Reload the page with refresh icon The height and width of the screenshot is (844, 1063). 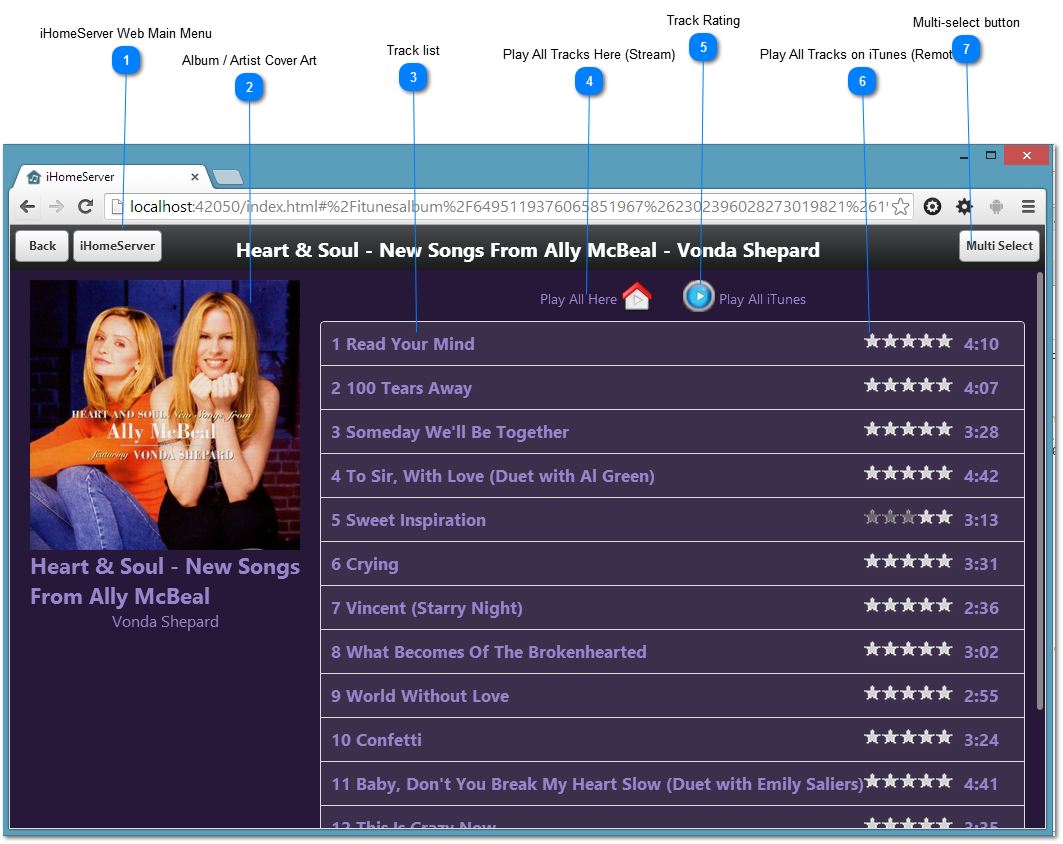click(x=85, y=207)
